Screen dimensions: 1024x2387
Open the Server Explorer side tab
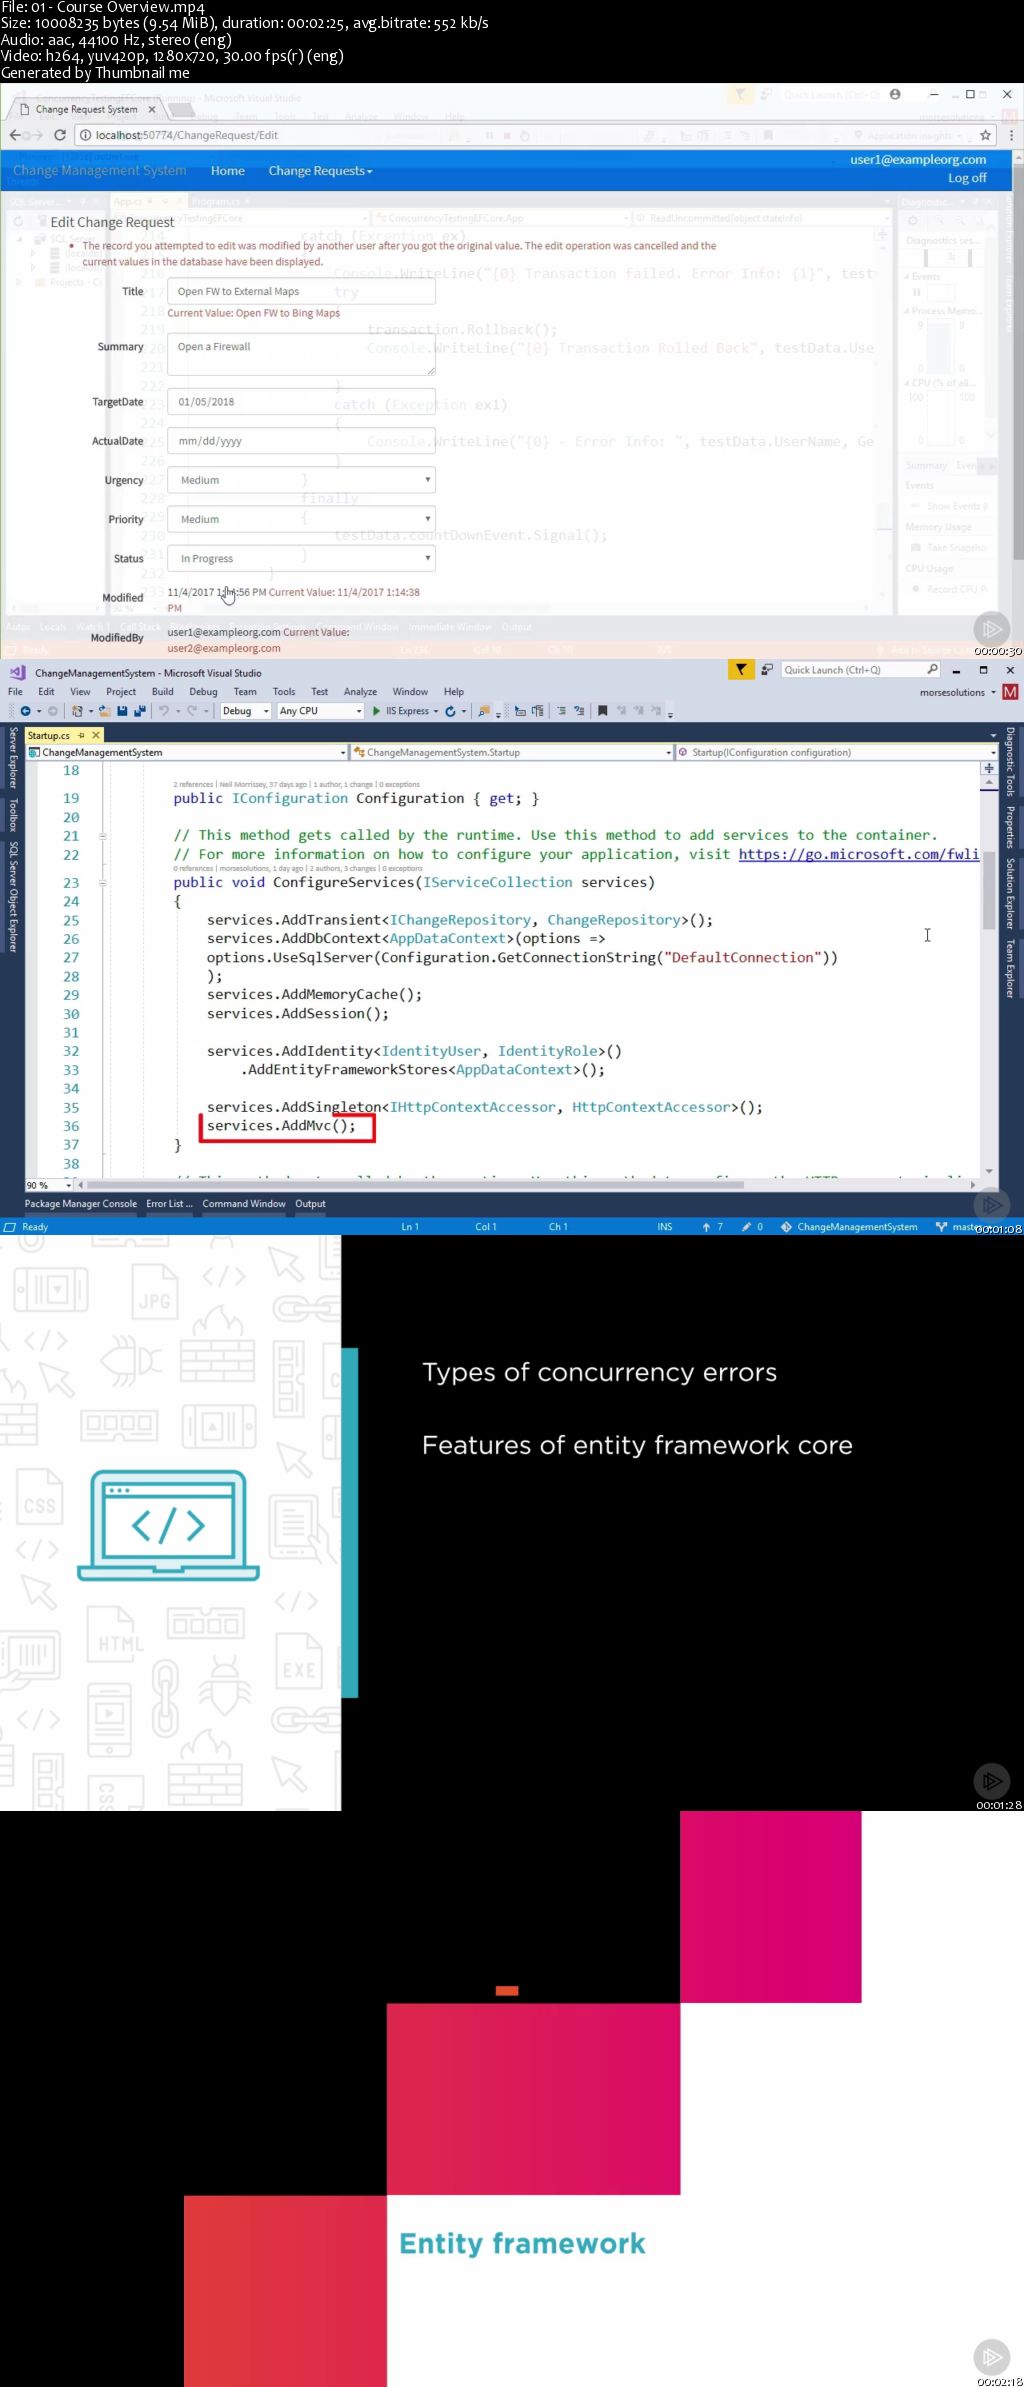click(x=12, y=758)
